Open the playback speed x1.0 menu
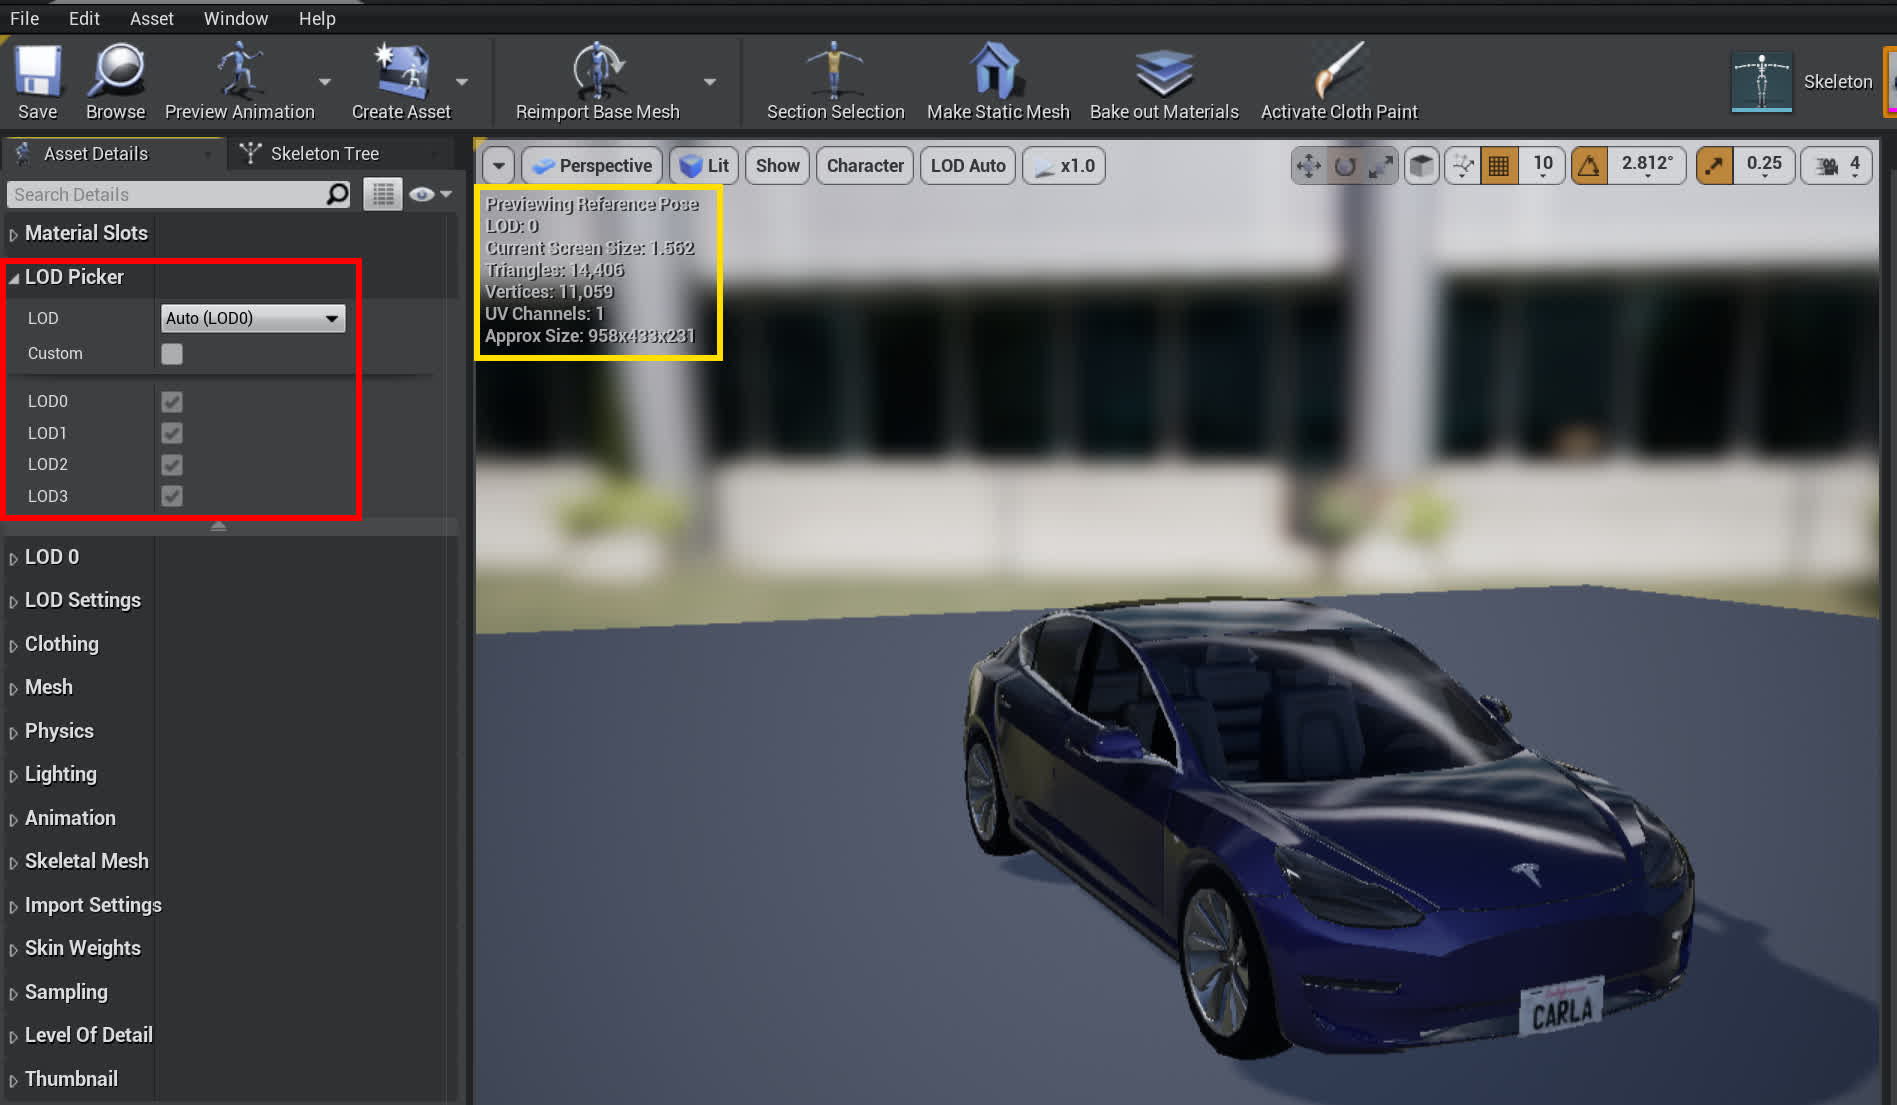This screenshot has width=1897, height=1105. point(1064,166)
